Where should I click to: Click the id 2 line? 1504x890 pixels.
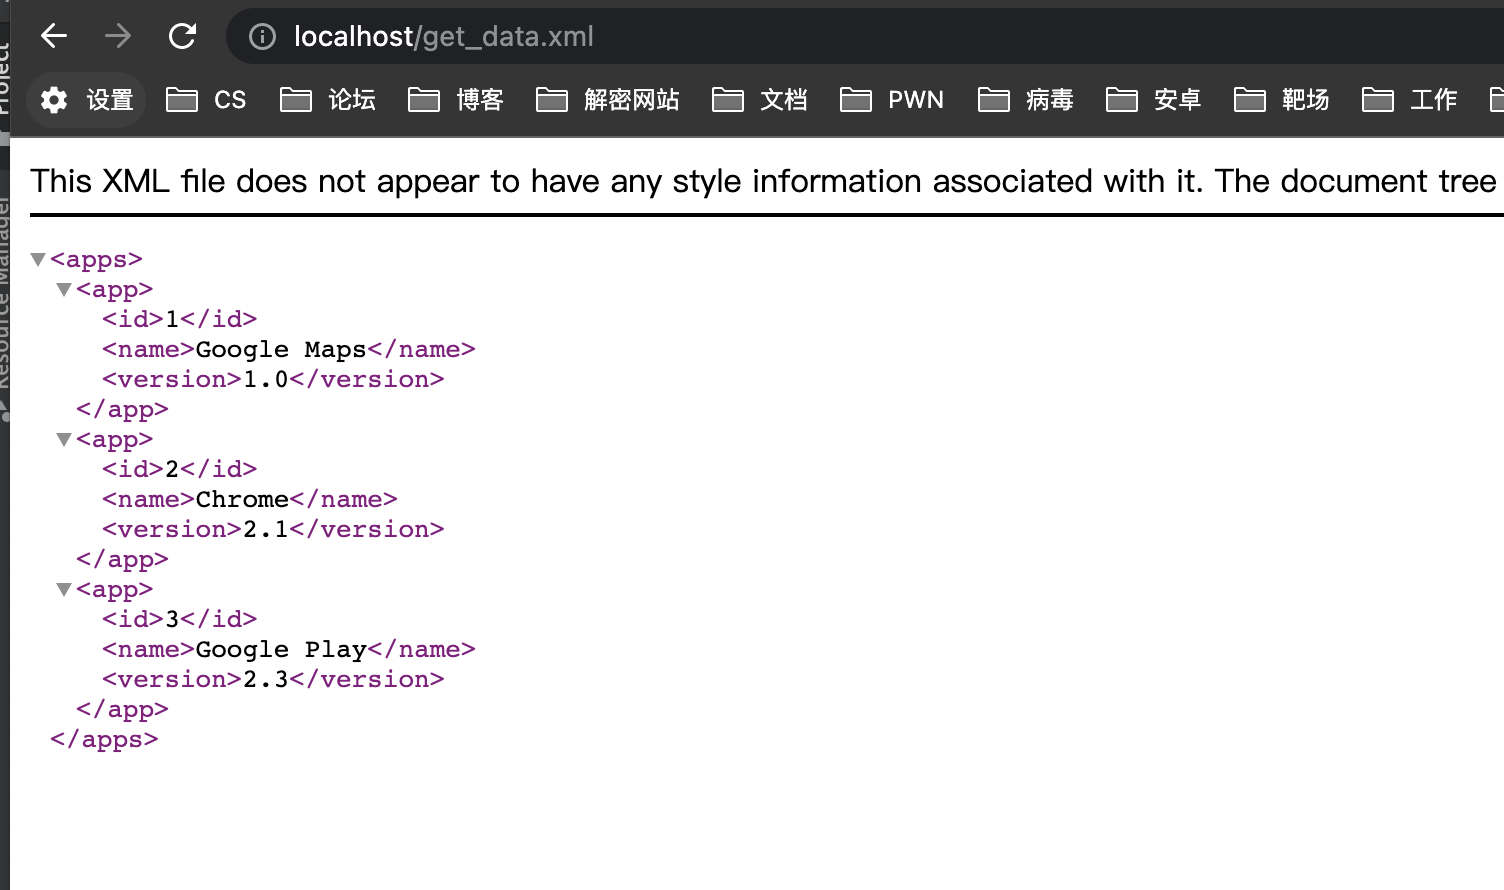point(180,470)
